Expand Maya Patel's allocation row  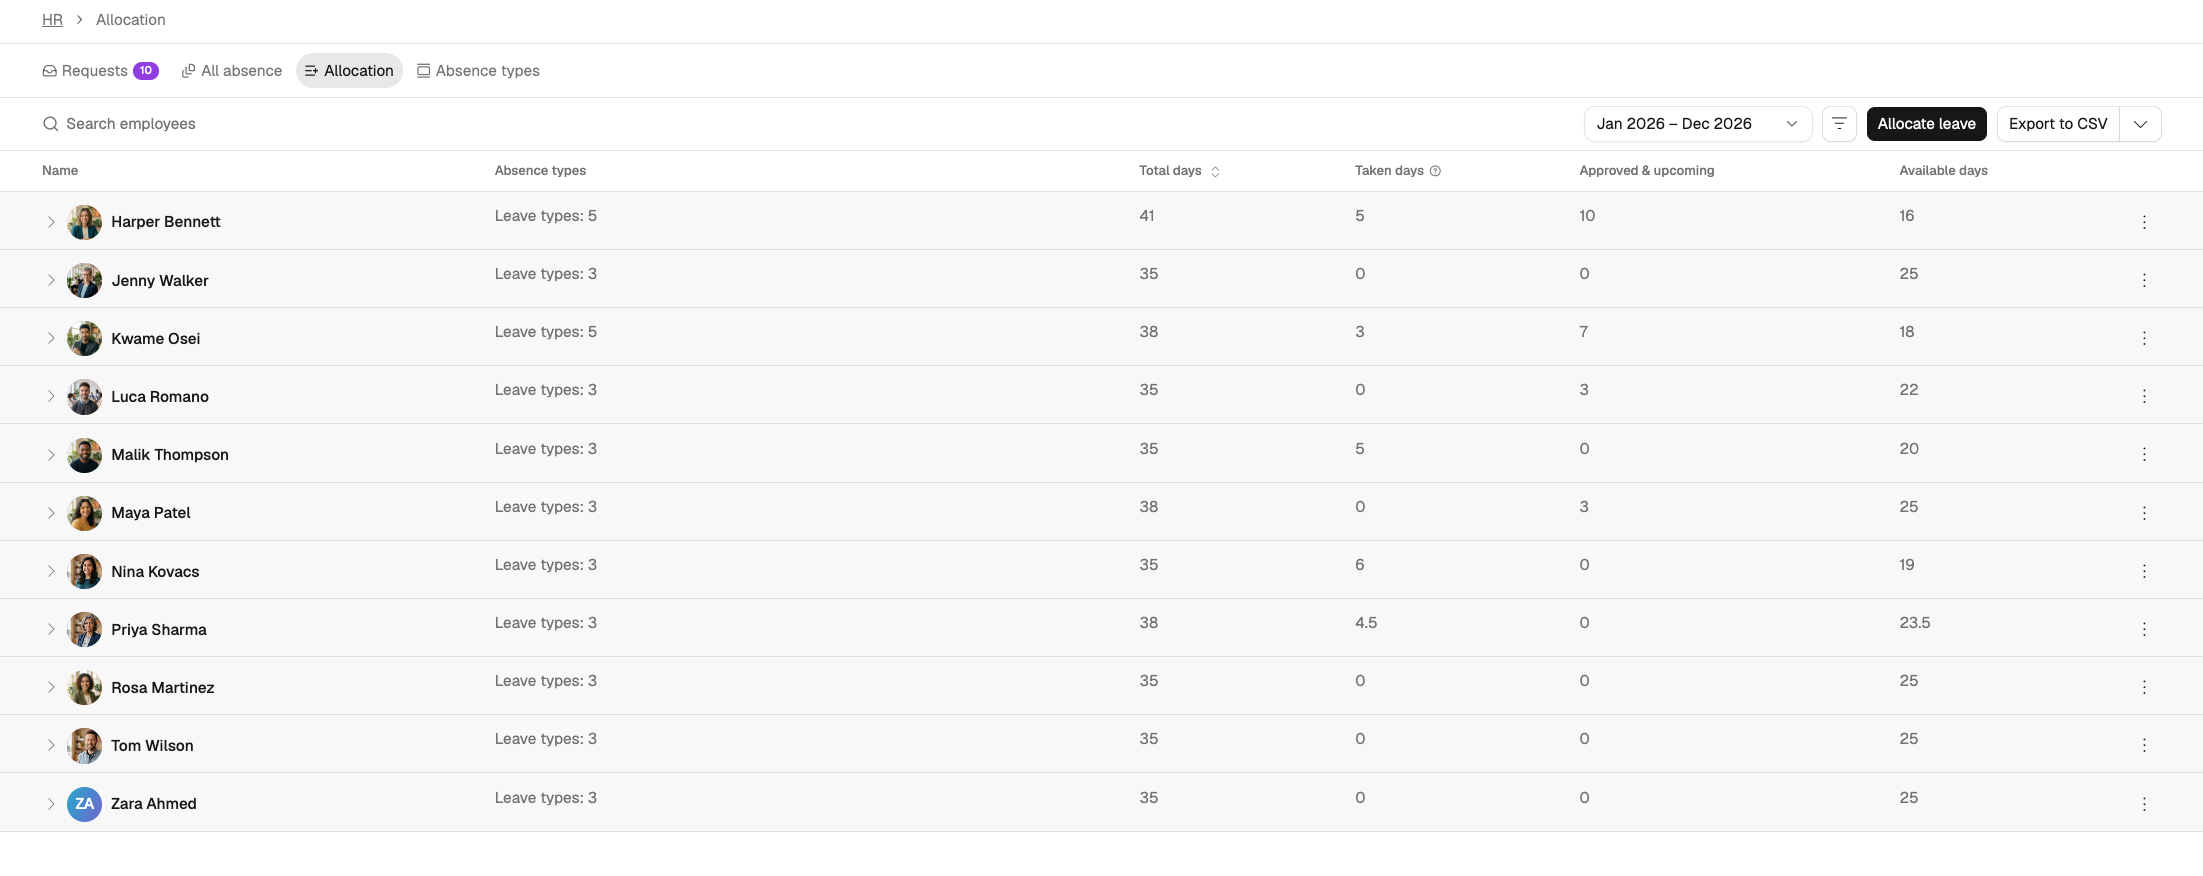pos(51,513)
